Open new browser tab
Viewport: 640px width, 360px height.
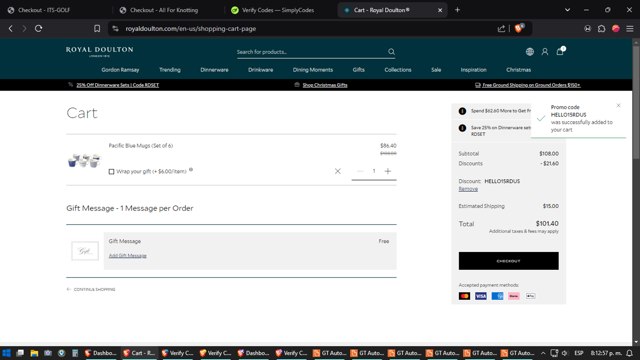[x=457, y=10]
